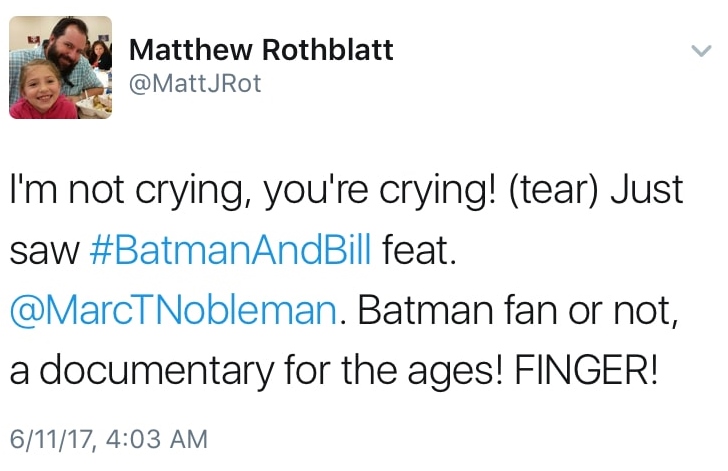Click the phrase "Batman fan or not"
The height and width of the screenshot is (471, 728).
pyautogui.click(x=517, y=310)
